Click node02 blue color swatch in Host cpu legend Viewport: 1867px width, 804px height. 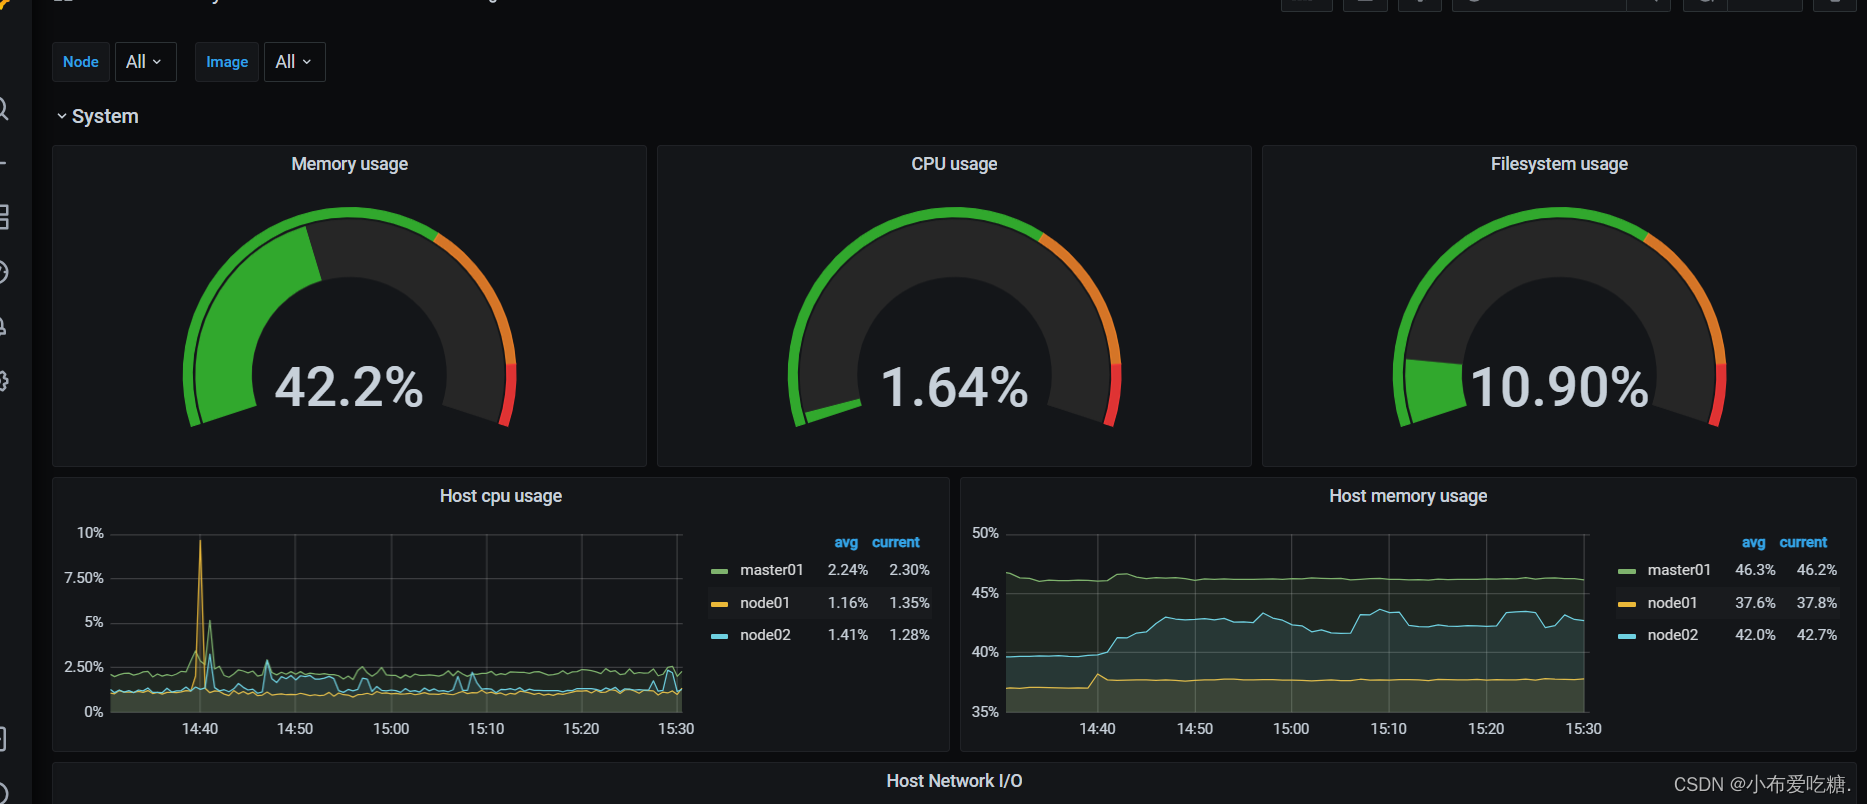tap(719, 636)
